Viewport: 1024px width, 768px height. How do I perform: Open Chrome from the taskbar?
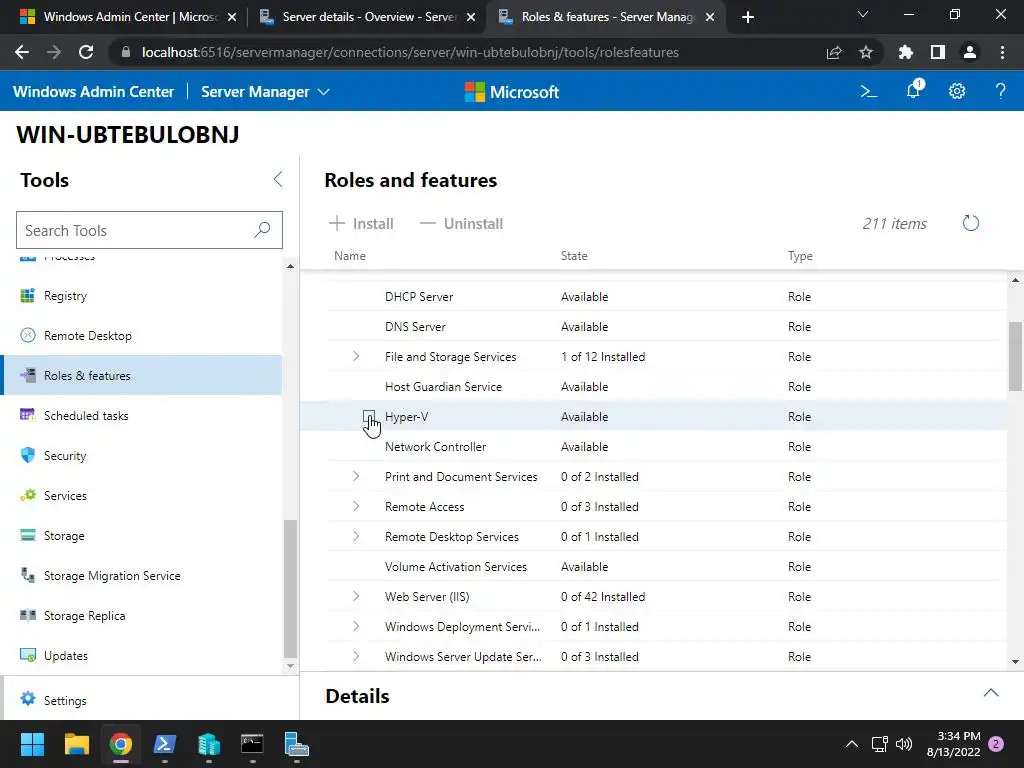(x=121, y=744)
